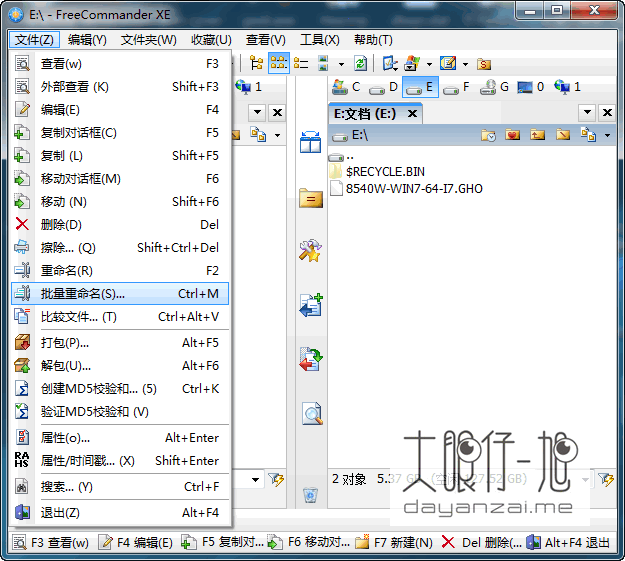Screen dimensions: 625x561
Task: Click the root folder icon in right address bar
Action: pyautogui.click(x=563, y=135)
